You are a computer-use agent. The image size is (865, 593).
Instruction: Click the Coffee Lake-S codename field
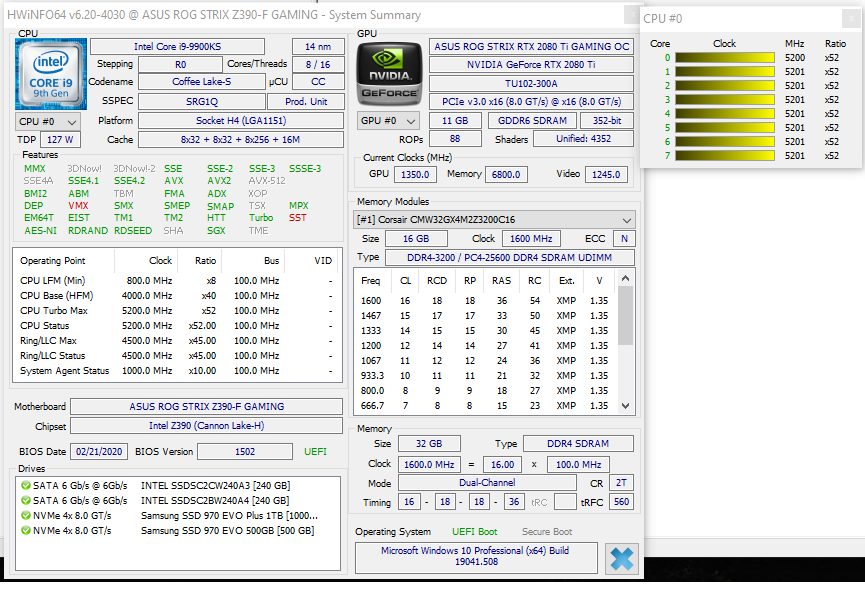[x=201, y=82]
